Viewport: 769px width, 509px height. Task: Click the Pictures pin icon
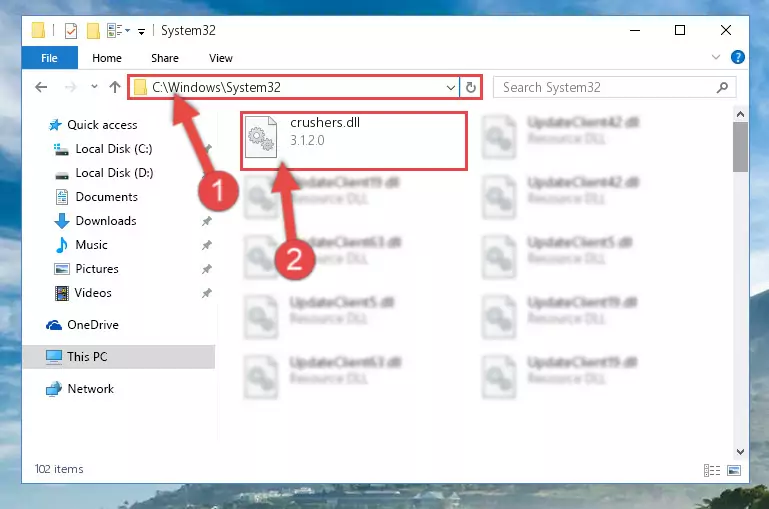click(x=206, y=269)
